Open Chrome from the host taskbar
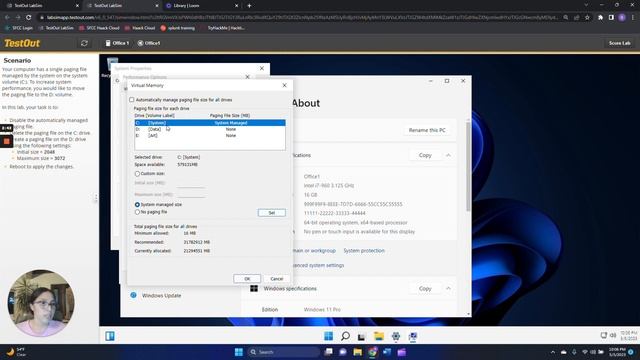 372,352
